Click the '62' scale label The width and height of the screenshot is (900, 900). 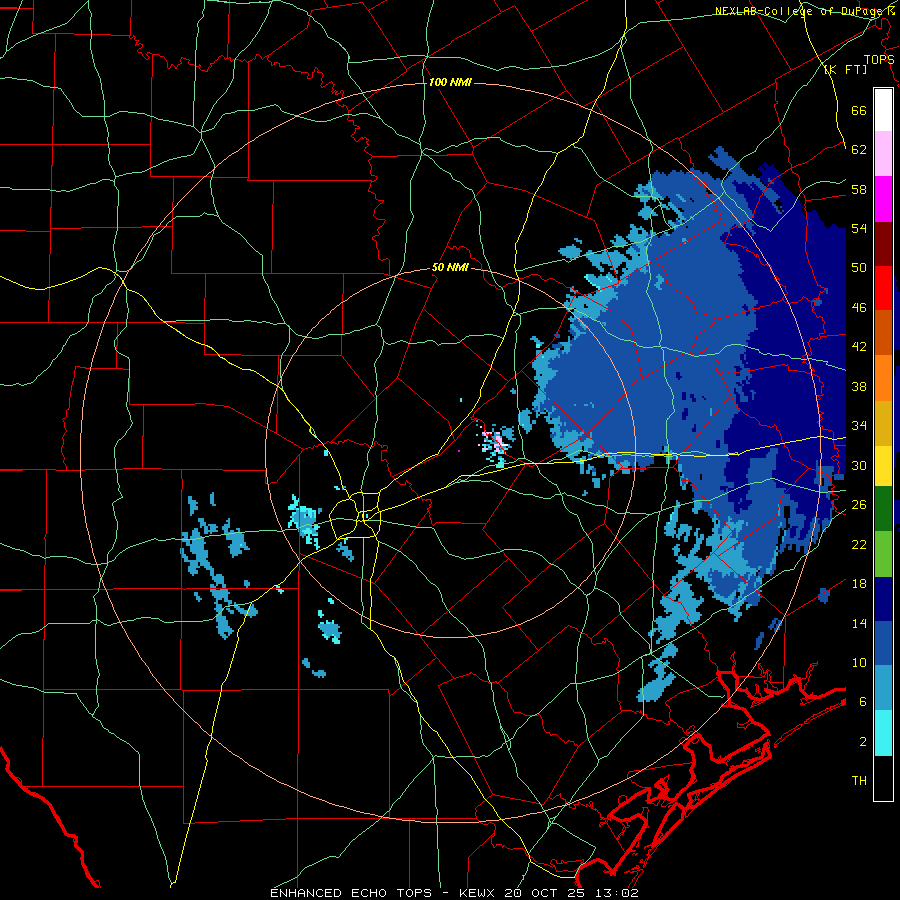859,150
